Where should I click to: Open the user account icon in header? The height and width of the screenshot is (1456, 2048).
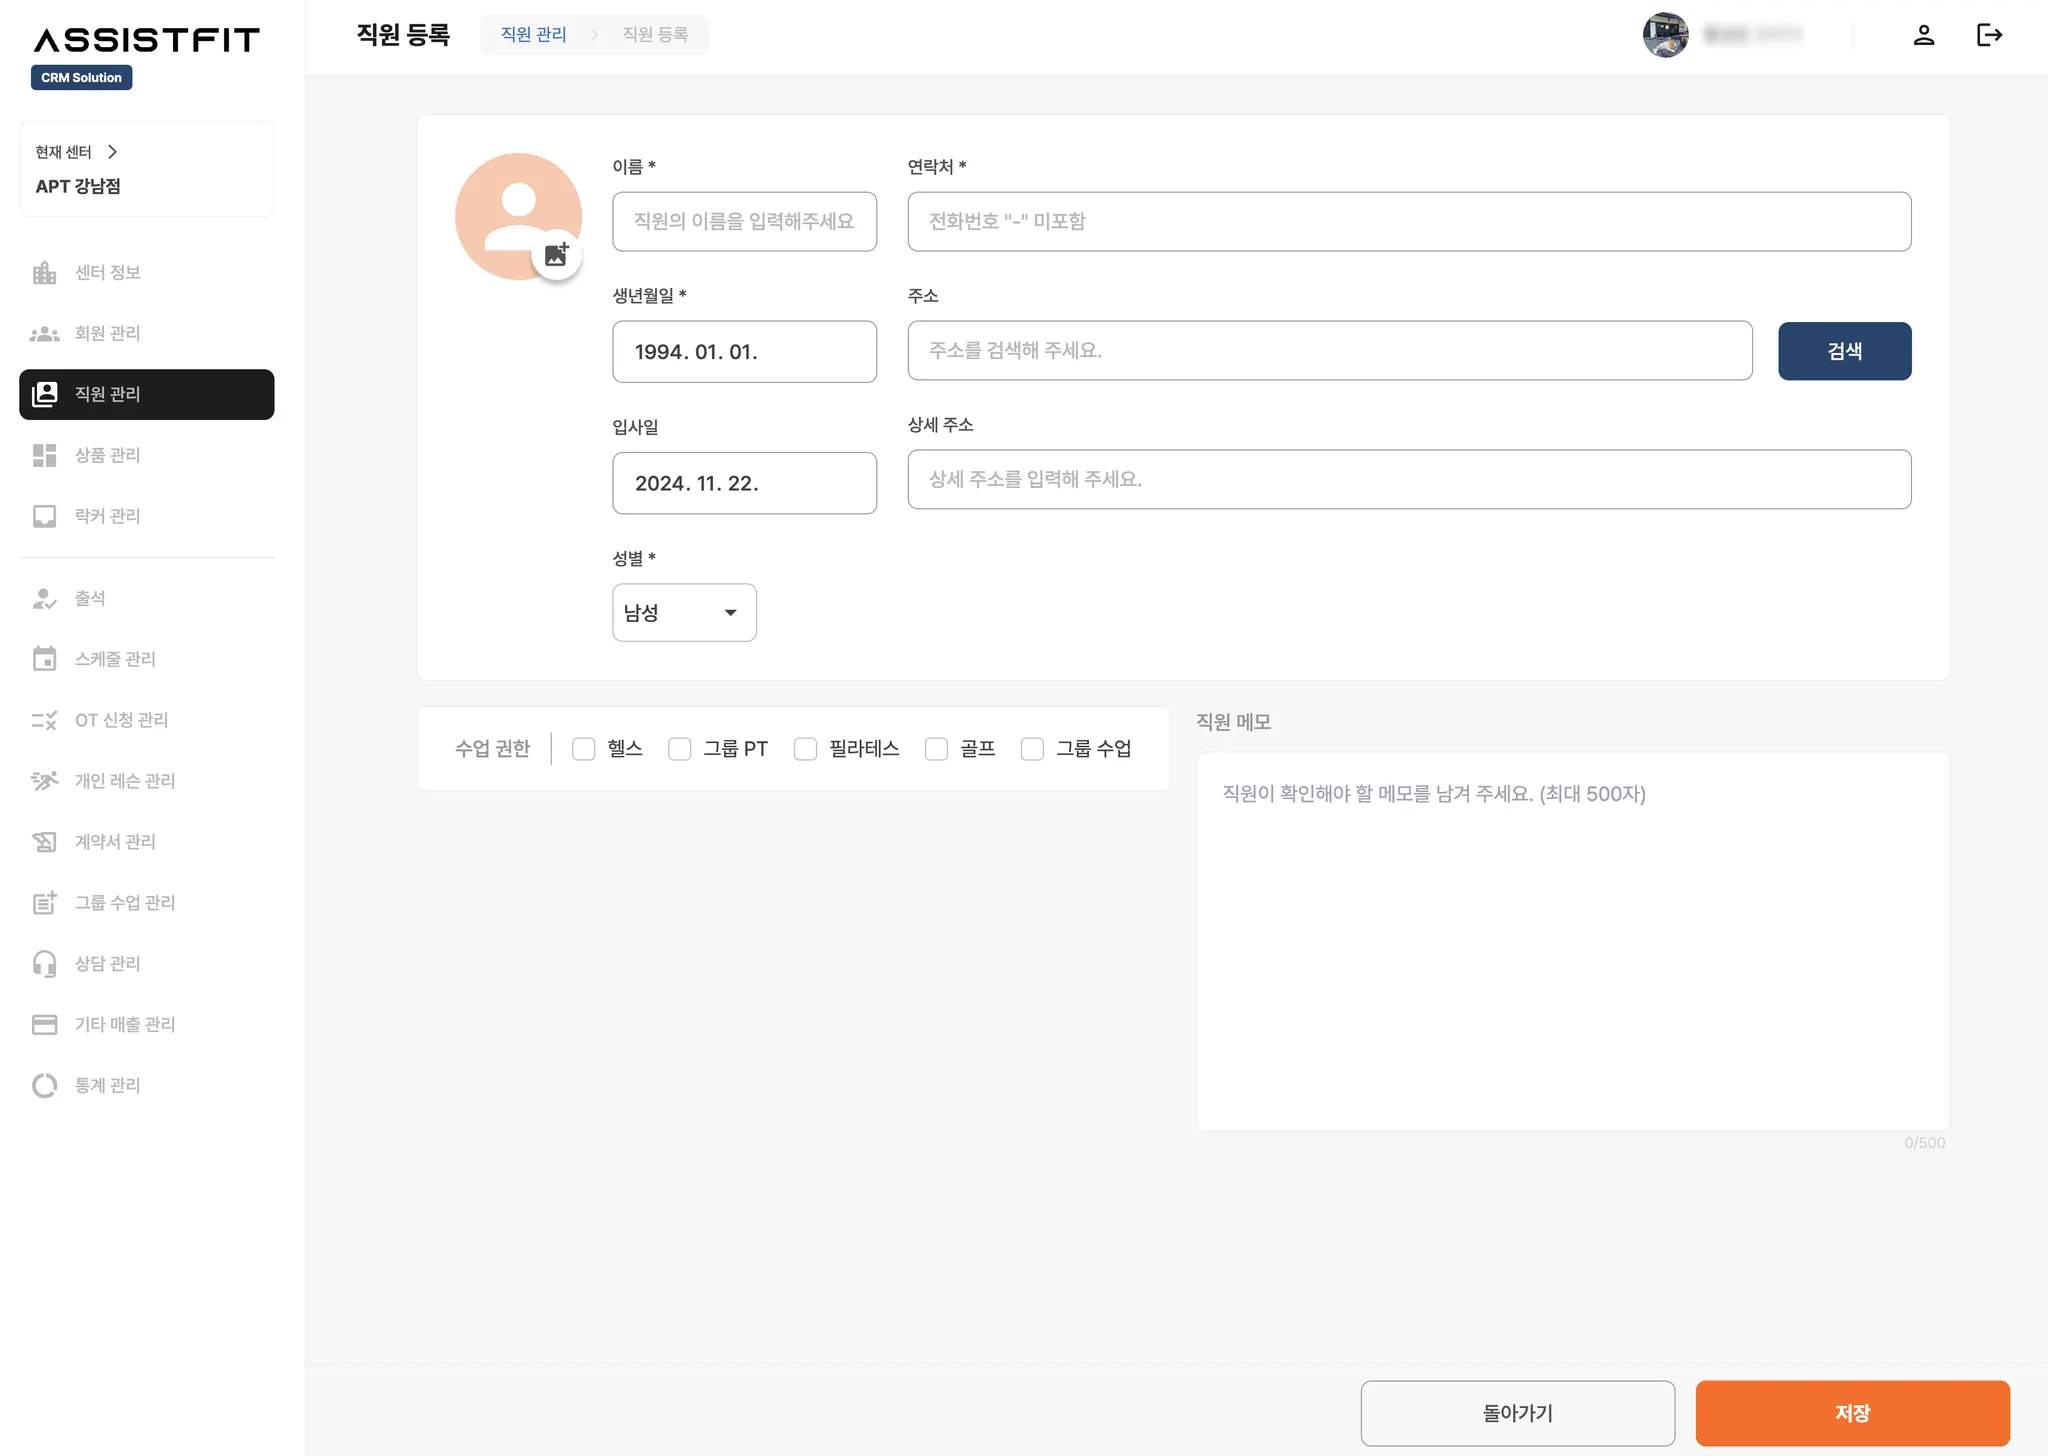(x=1923, y=36)
